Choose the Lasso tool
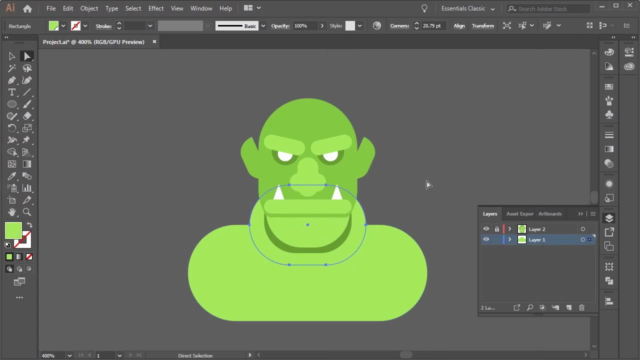 (27, 68)
